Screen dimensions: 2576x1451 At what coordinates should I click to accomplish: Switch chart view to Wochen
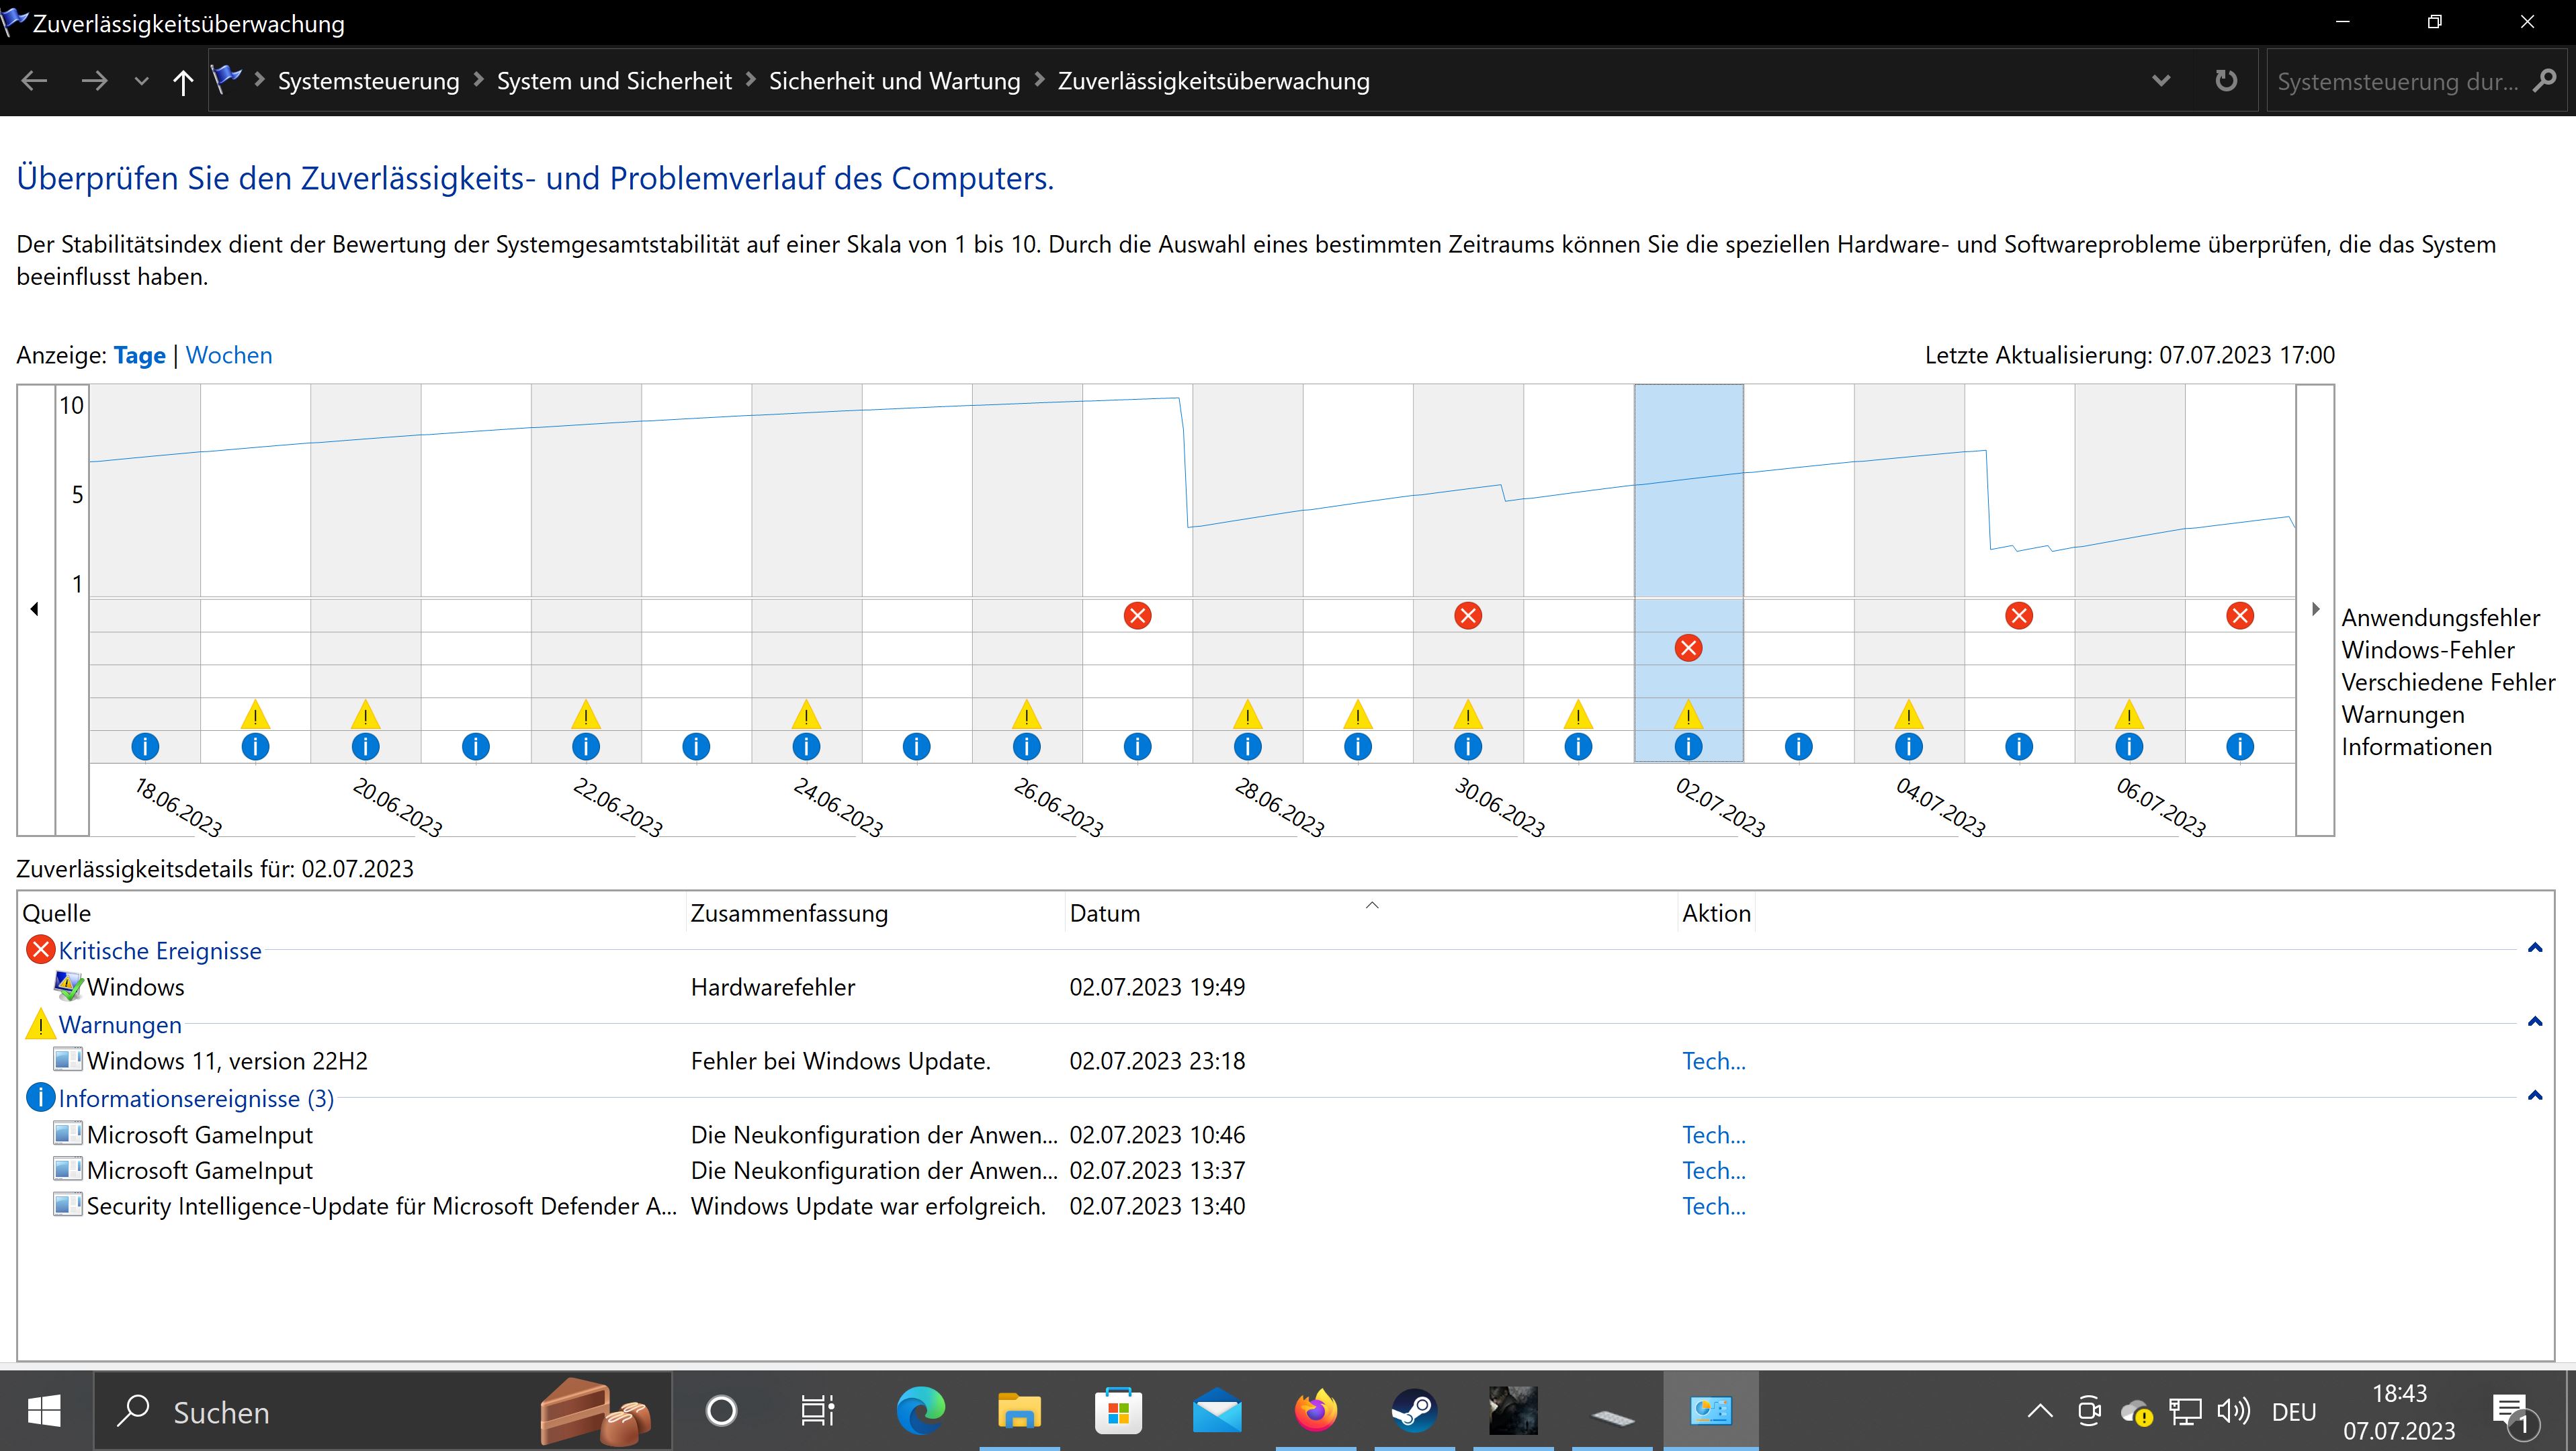click(229, 355)
